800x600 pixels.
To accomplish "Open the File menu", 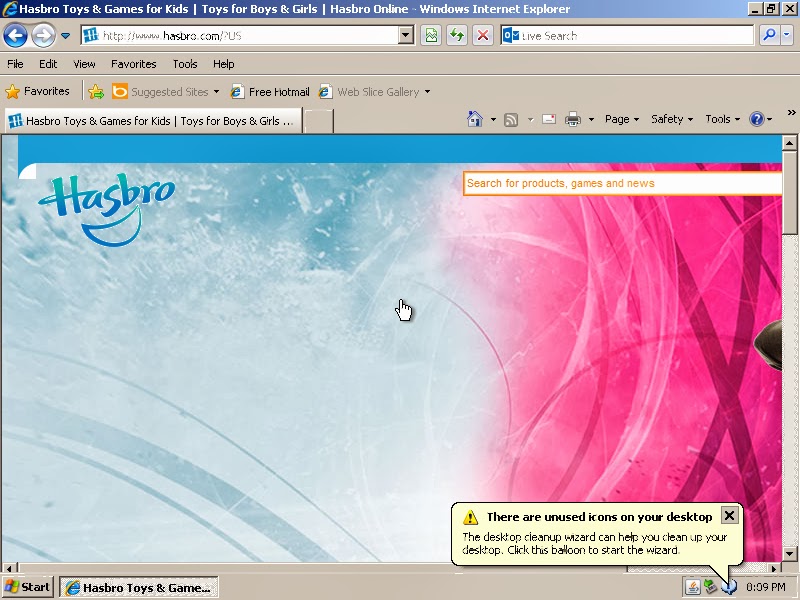I will [15, 64].
